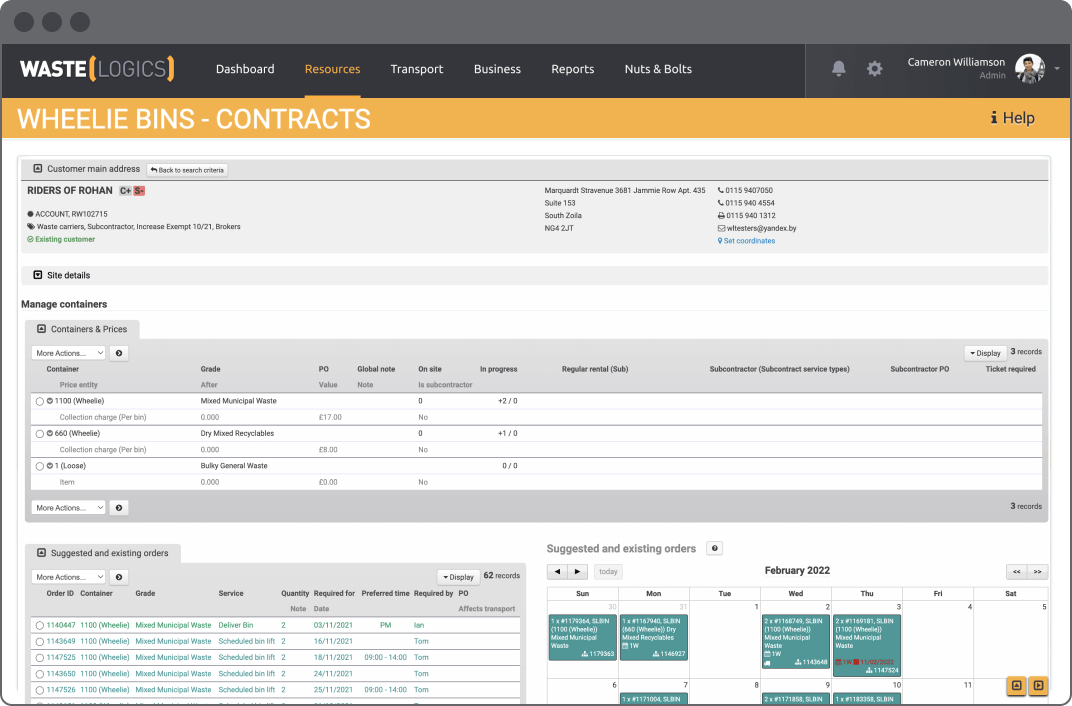Open calendar order #1179364 tile
Viewport: 1072px width, 706px height.
(x=582, y=638)
